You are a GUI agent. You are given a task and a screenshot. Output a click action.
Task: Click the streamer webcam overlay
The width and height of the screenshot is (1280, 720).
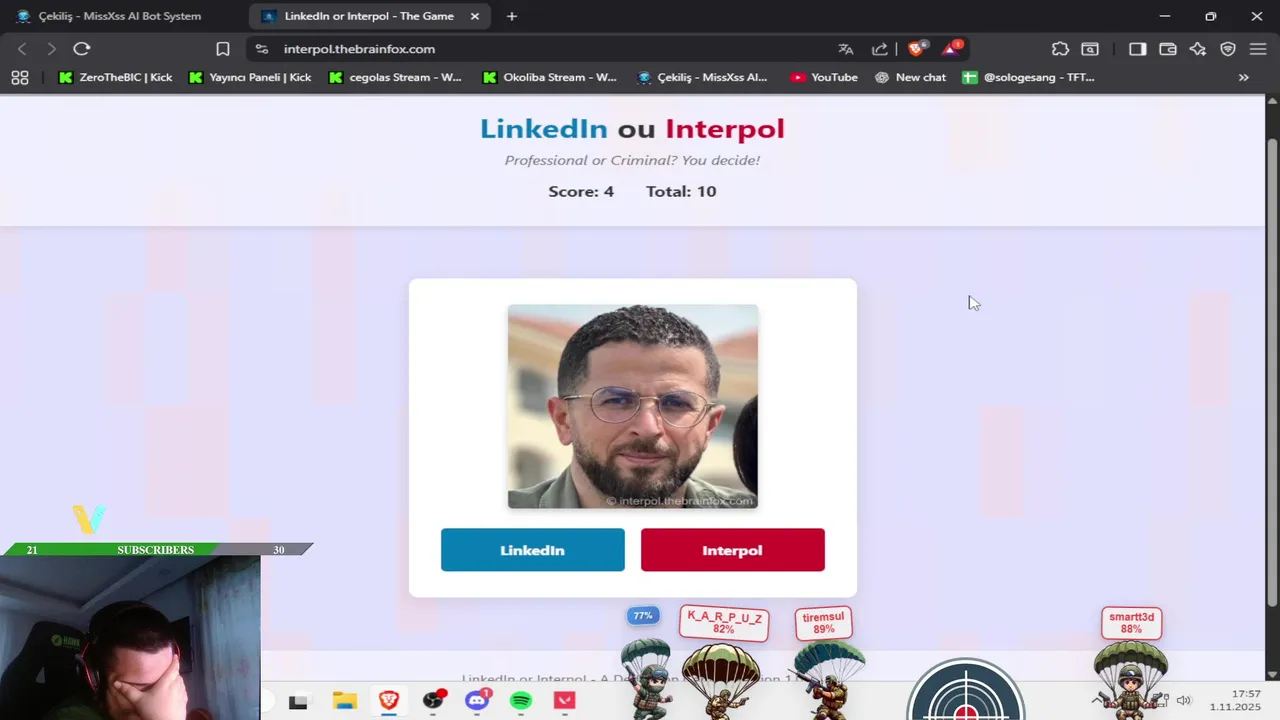(x=130, y=638)
